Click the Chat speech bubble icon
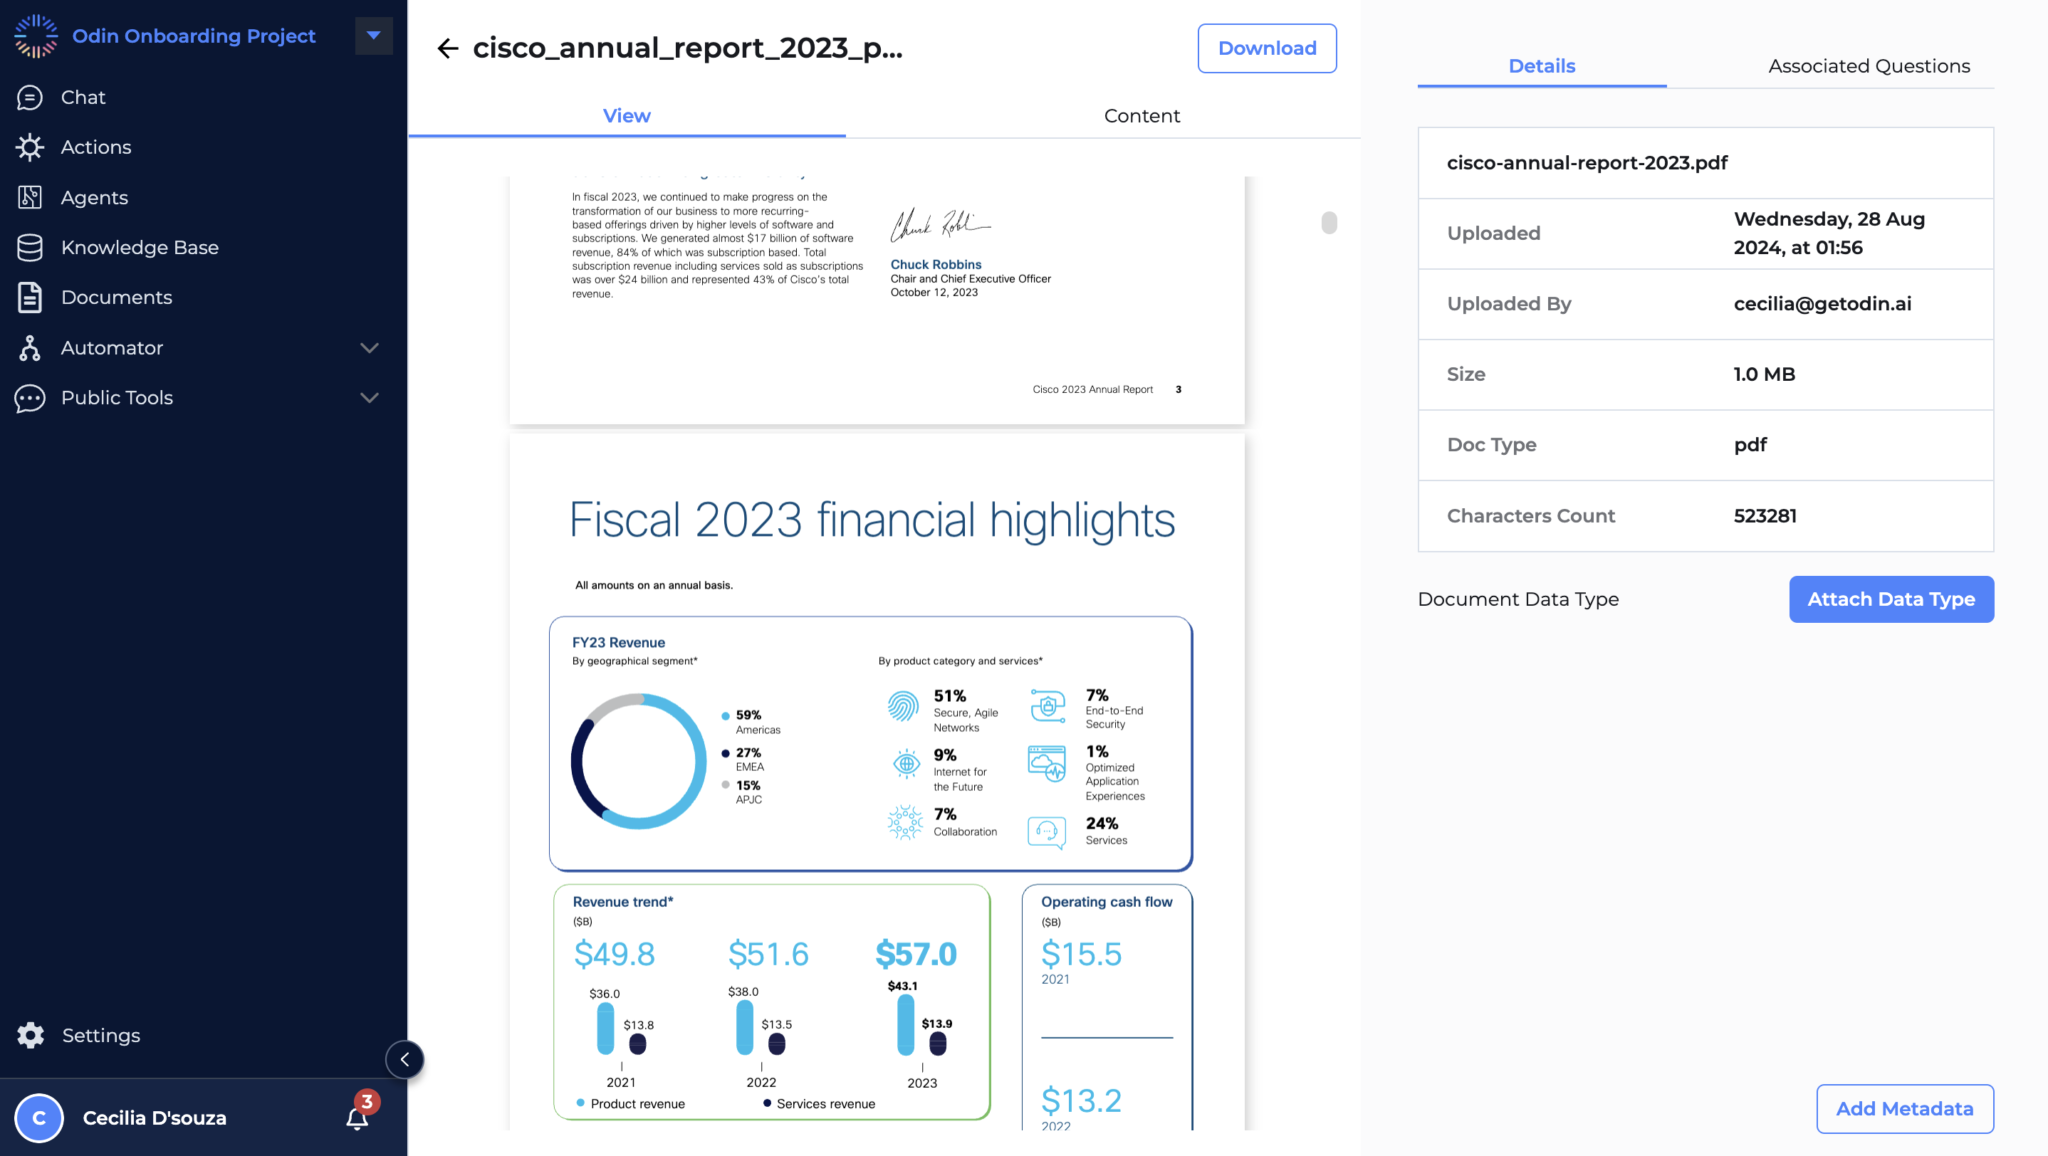This screenshot has height=1156, width=2048. tap(30, 97)
